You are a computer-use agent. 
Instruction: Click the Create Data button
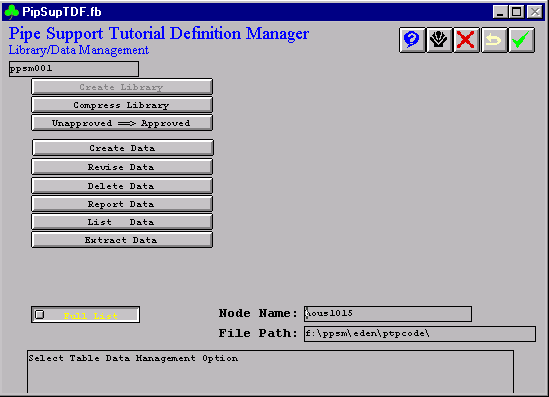point(123,148)
